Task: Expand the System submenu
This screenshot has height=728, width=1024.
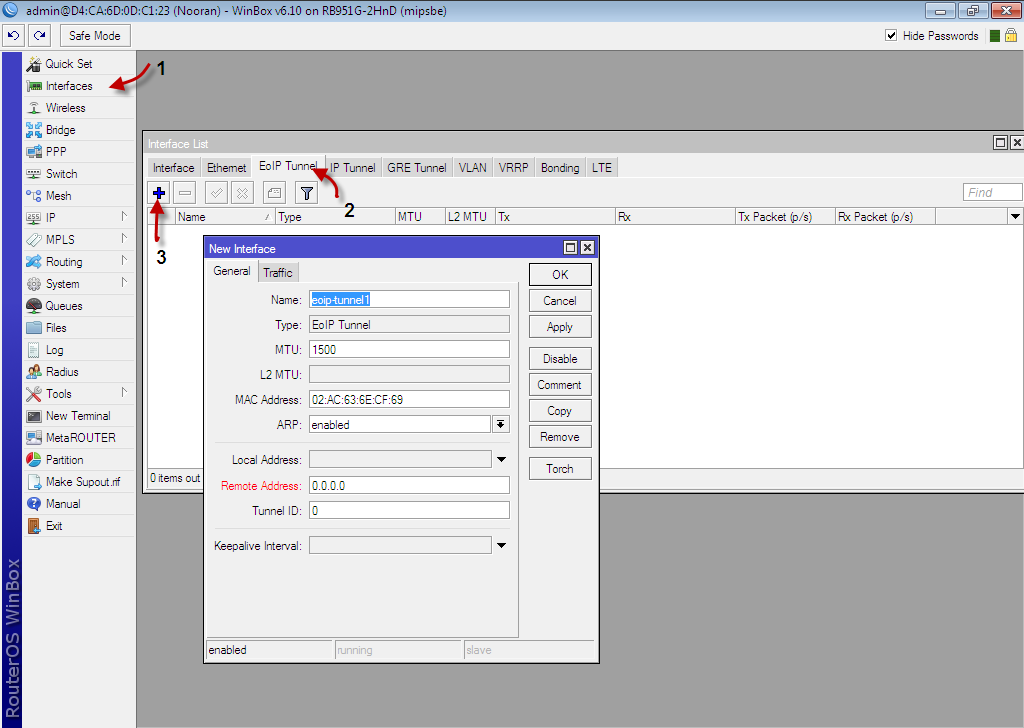Action: pyautogui.click(x=124, y=283)
